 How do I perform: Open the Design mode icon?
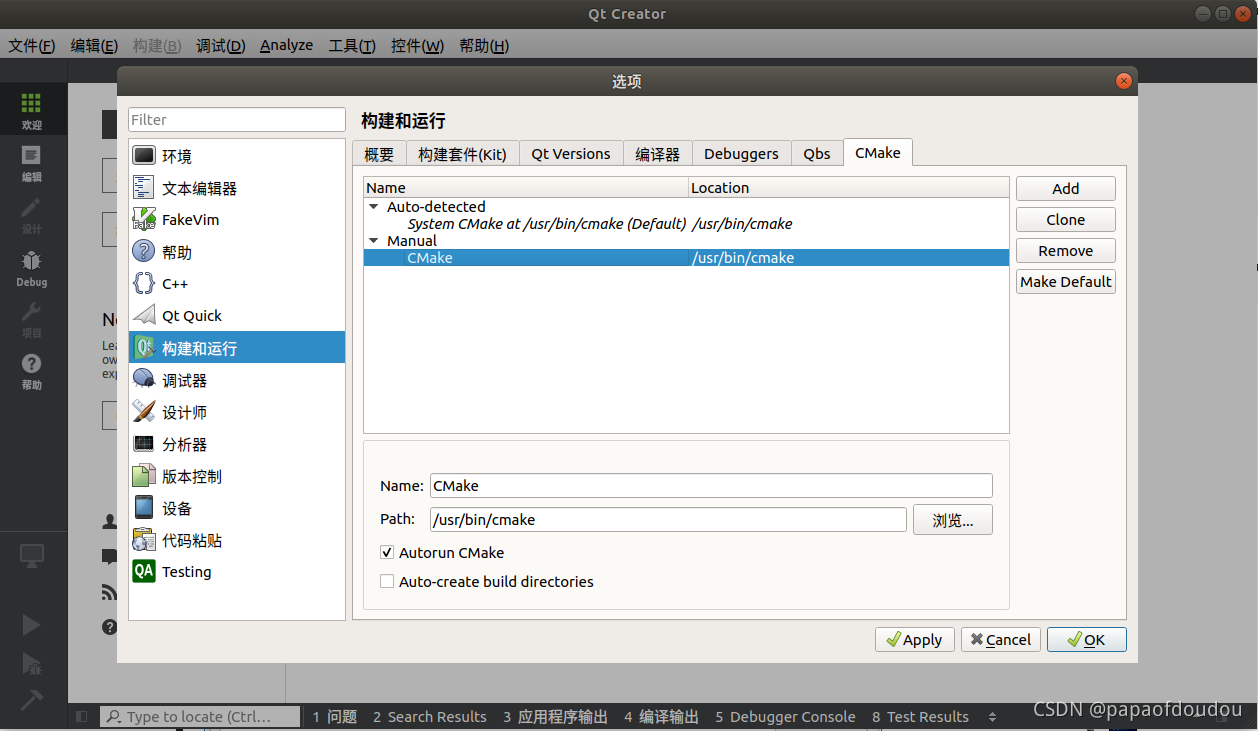[x=31, y=208]
